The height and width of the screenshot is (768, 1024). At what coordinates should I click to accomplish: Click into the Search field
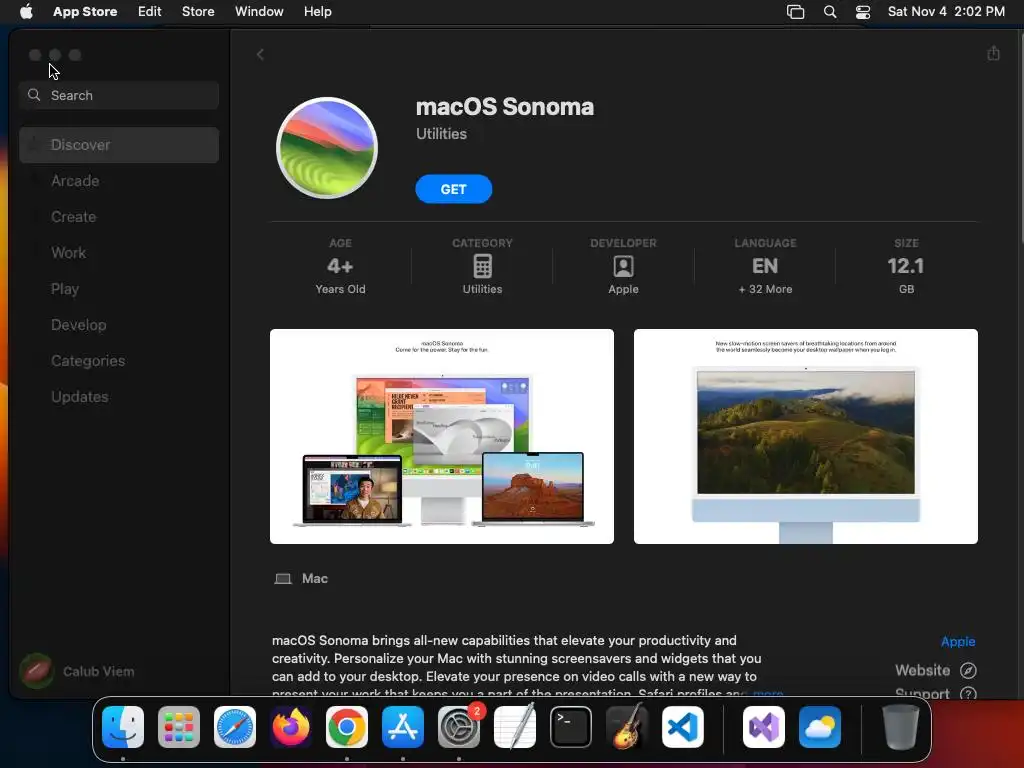[119, 95]
